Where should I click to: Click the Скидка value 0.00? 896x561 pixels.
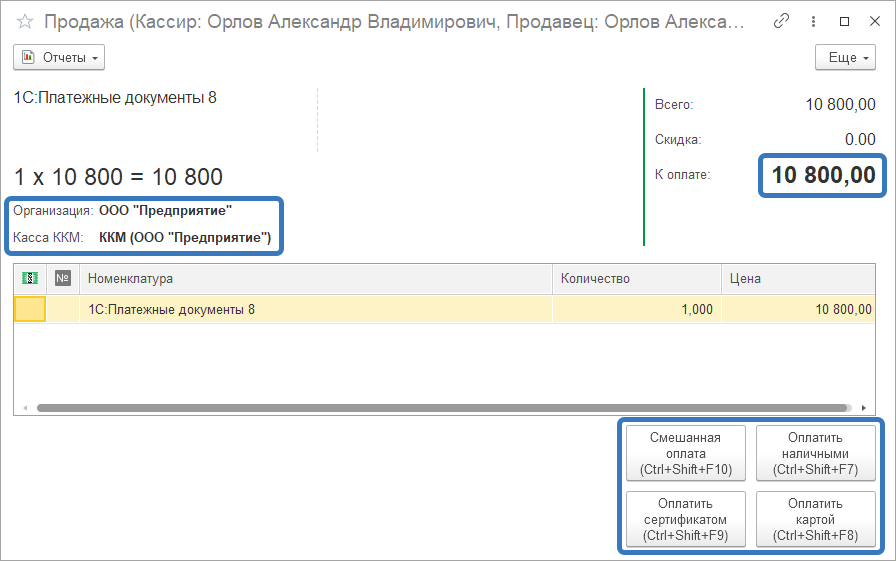click(x=860, y=139)
